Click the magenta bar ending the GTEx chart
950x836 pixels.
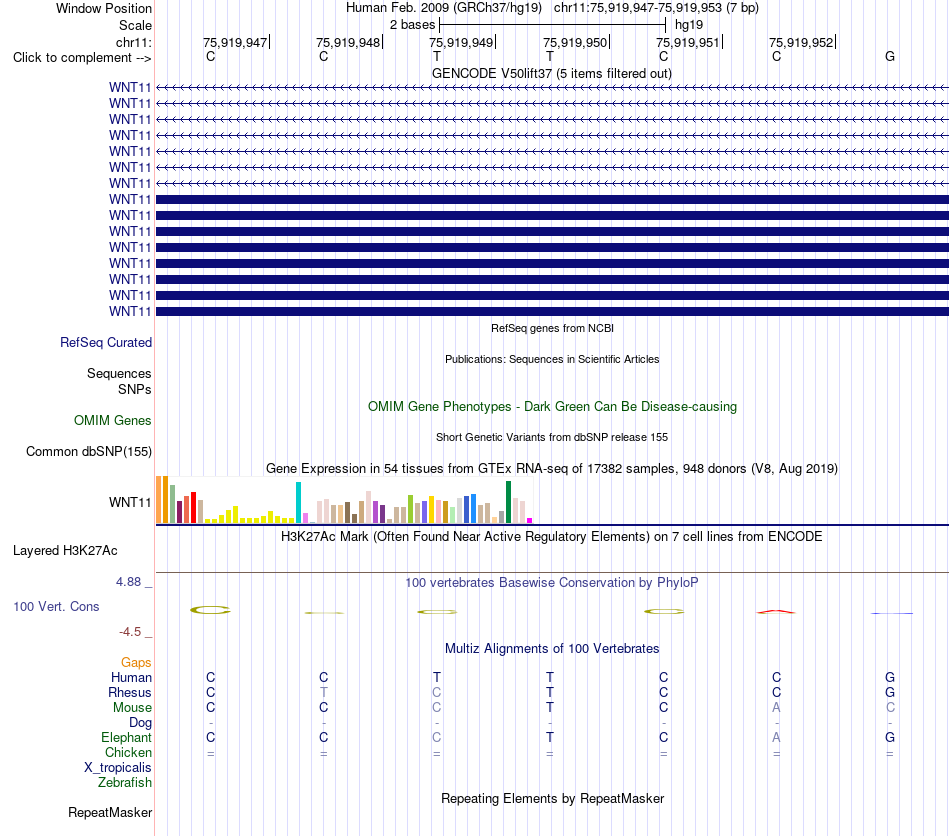530,520
